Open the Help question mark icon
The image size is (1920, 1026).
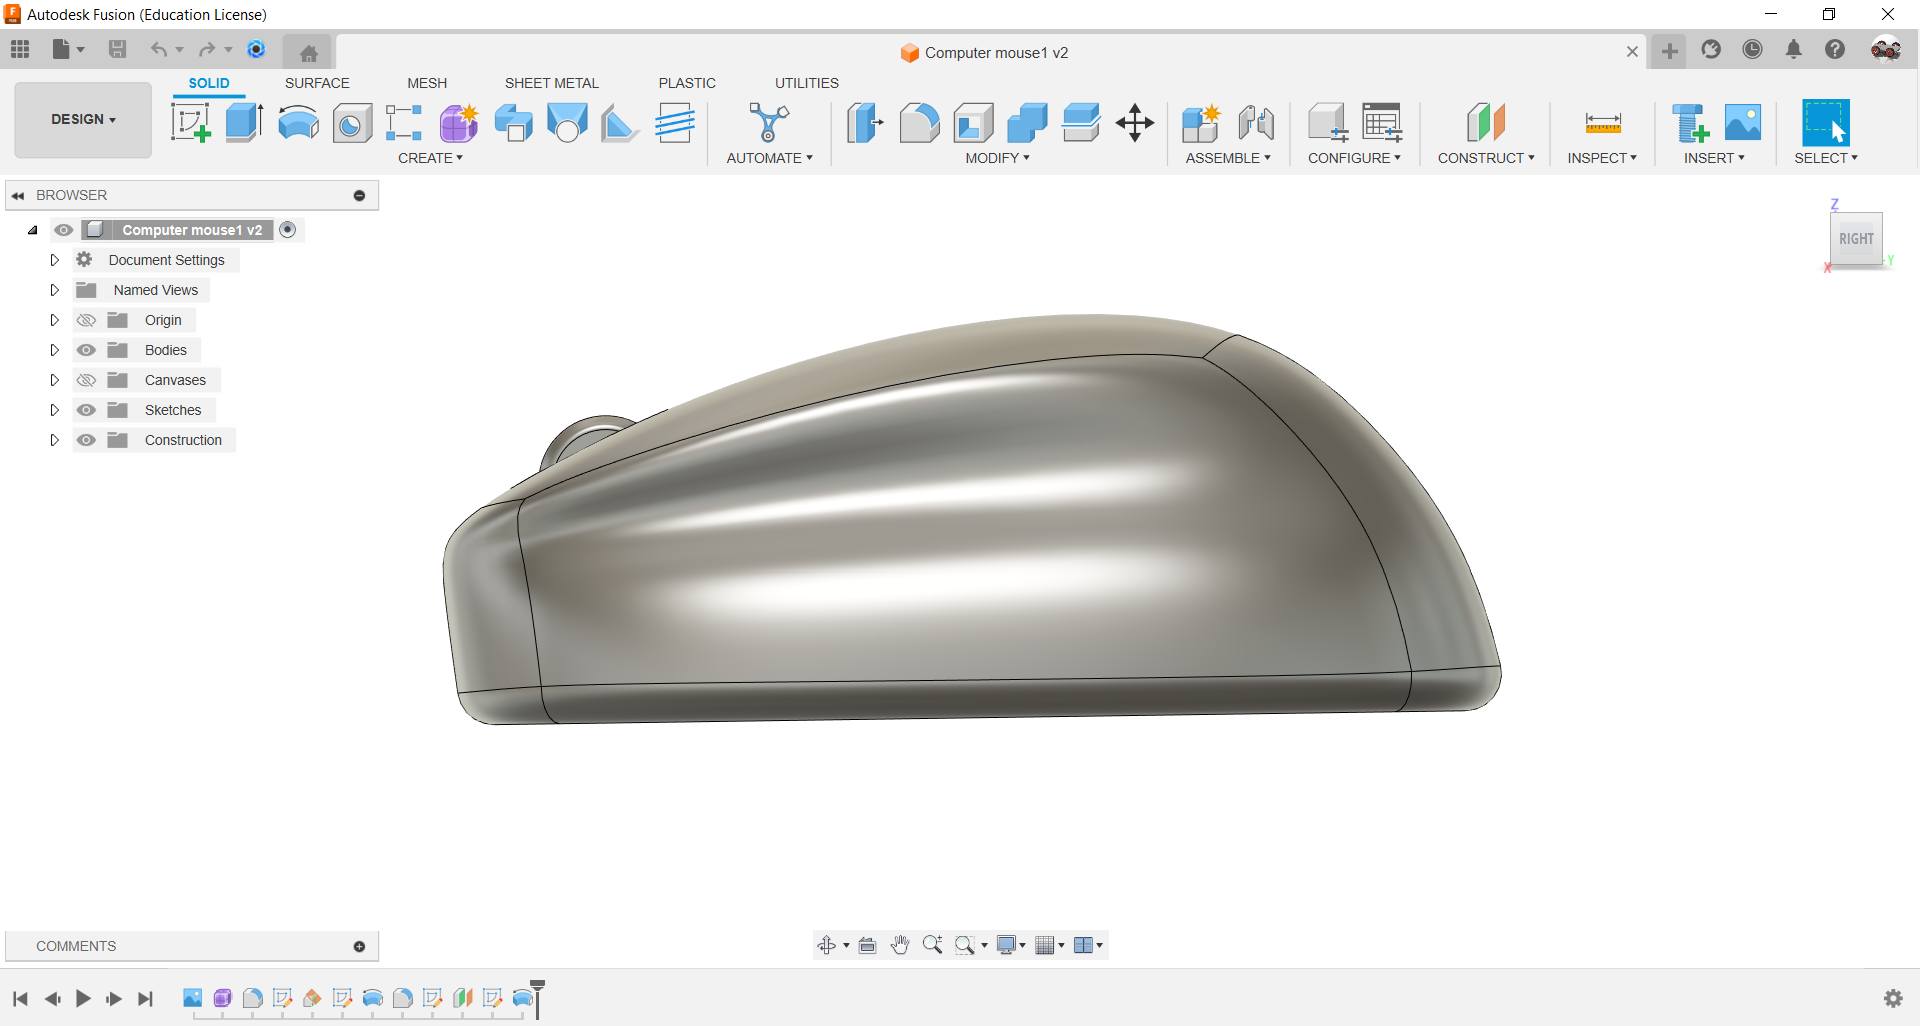[x=1835, y=49]
